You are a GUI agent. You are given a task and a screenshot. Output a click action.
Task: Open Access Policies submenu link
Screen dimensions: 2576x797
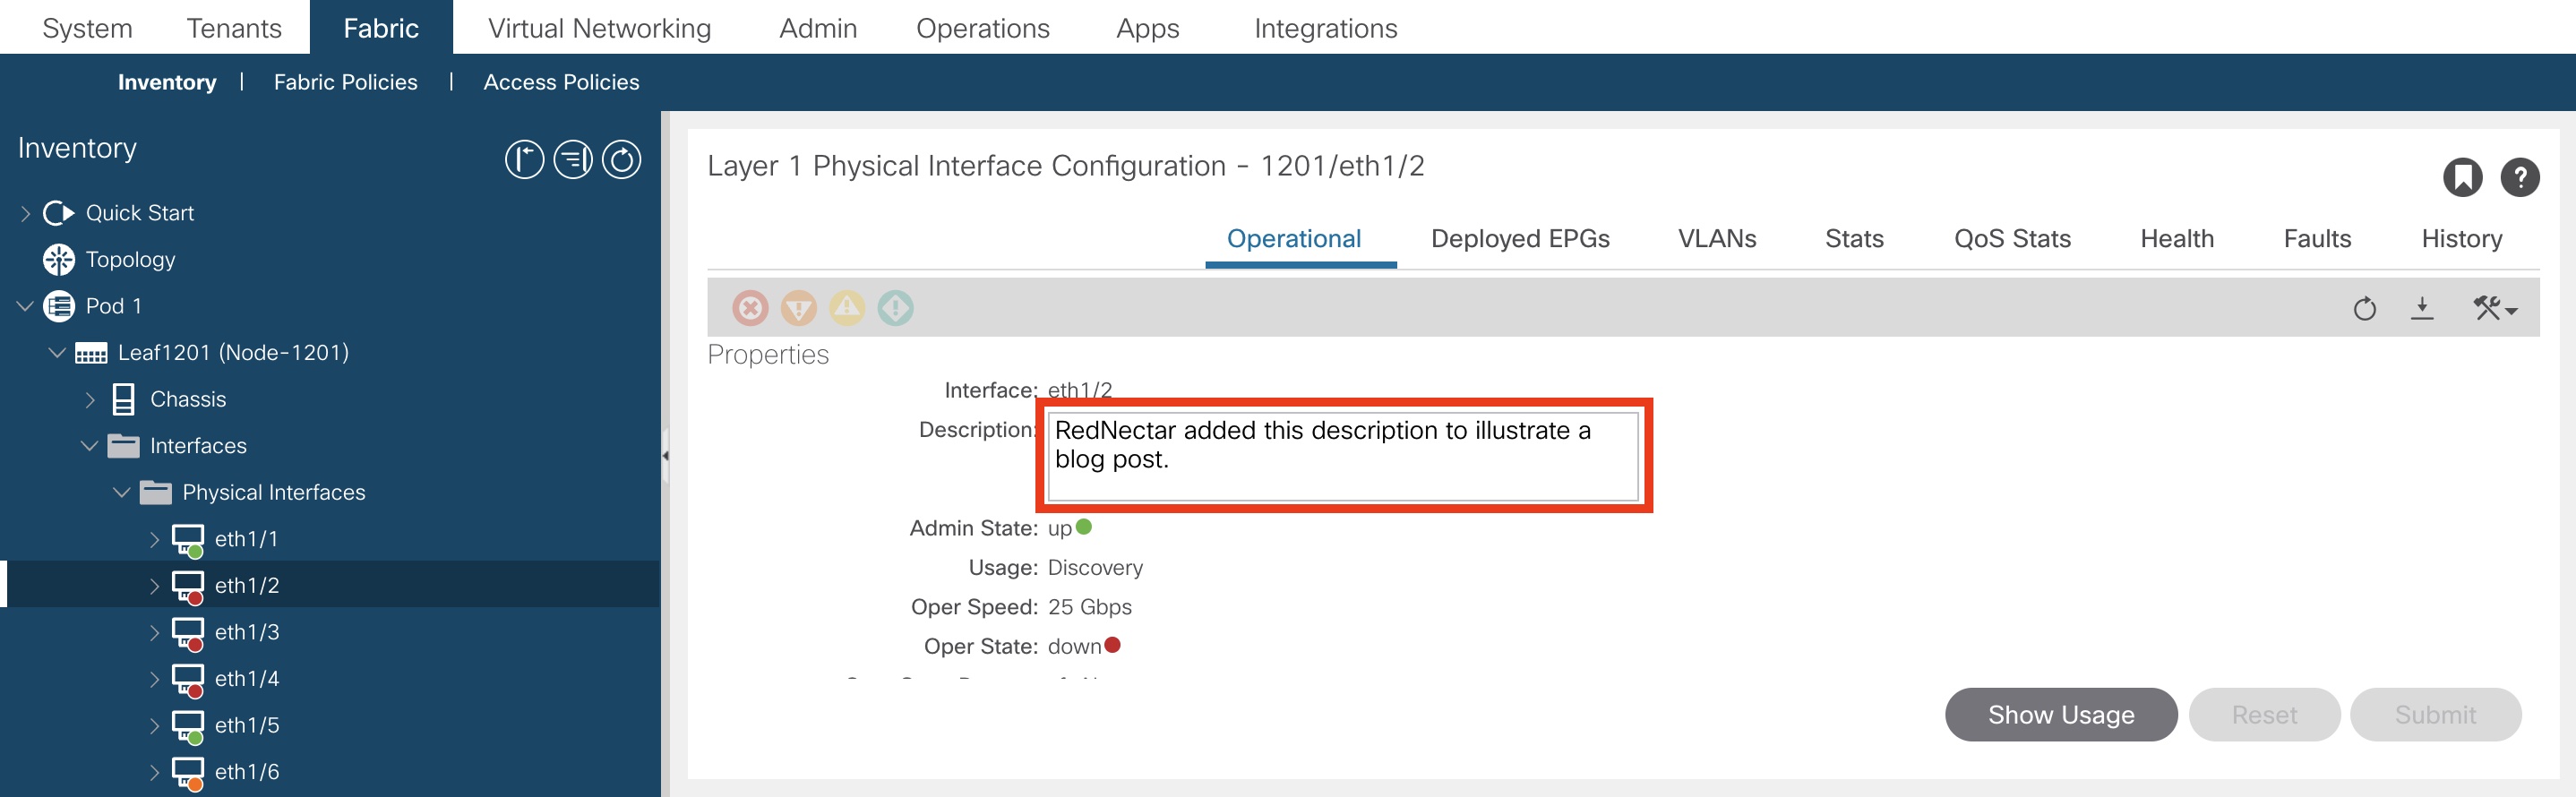tap(561, 82)
